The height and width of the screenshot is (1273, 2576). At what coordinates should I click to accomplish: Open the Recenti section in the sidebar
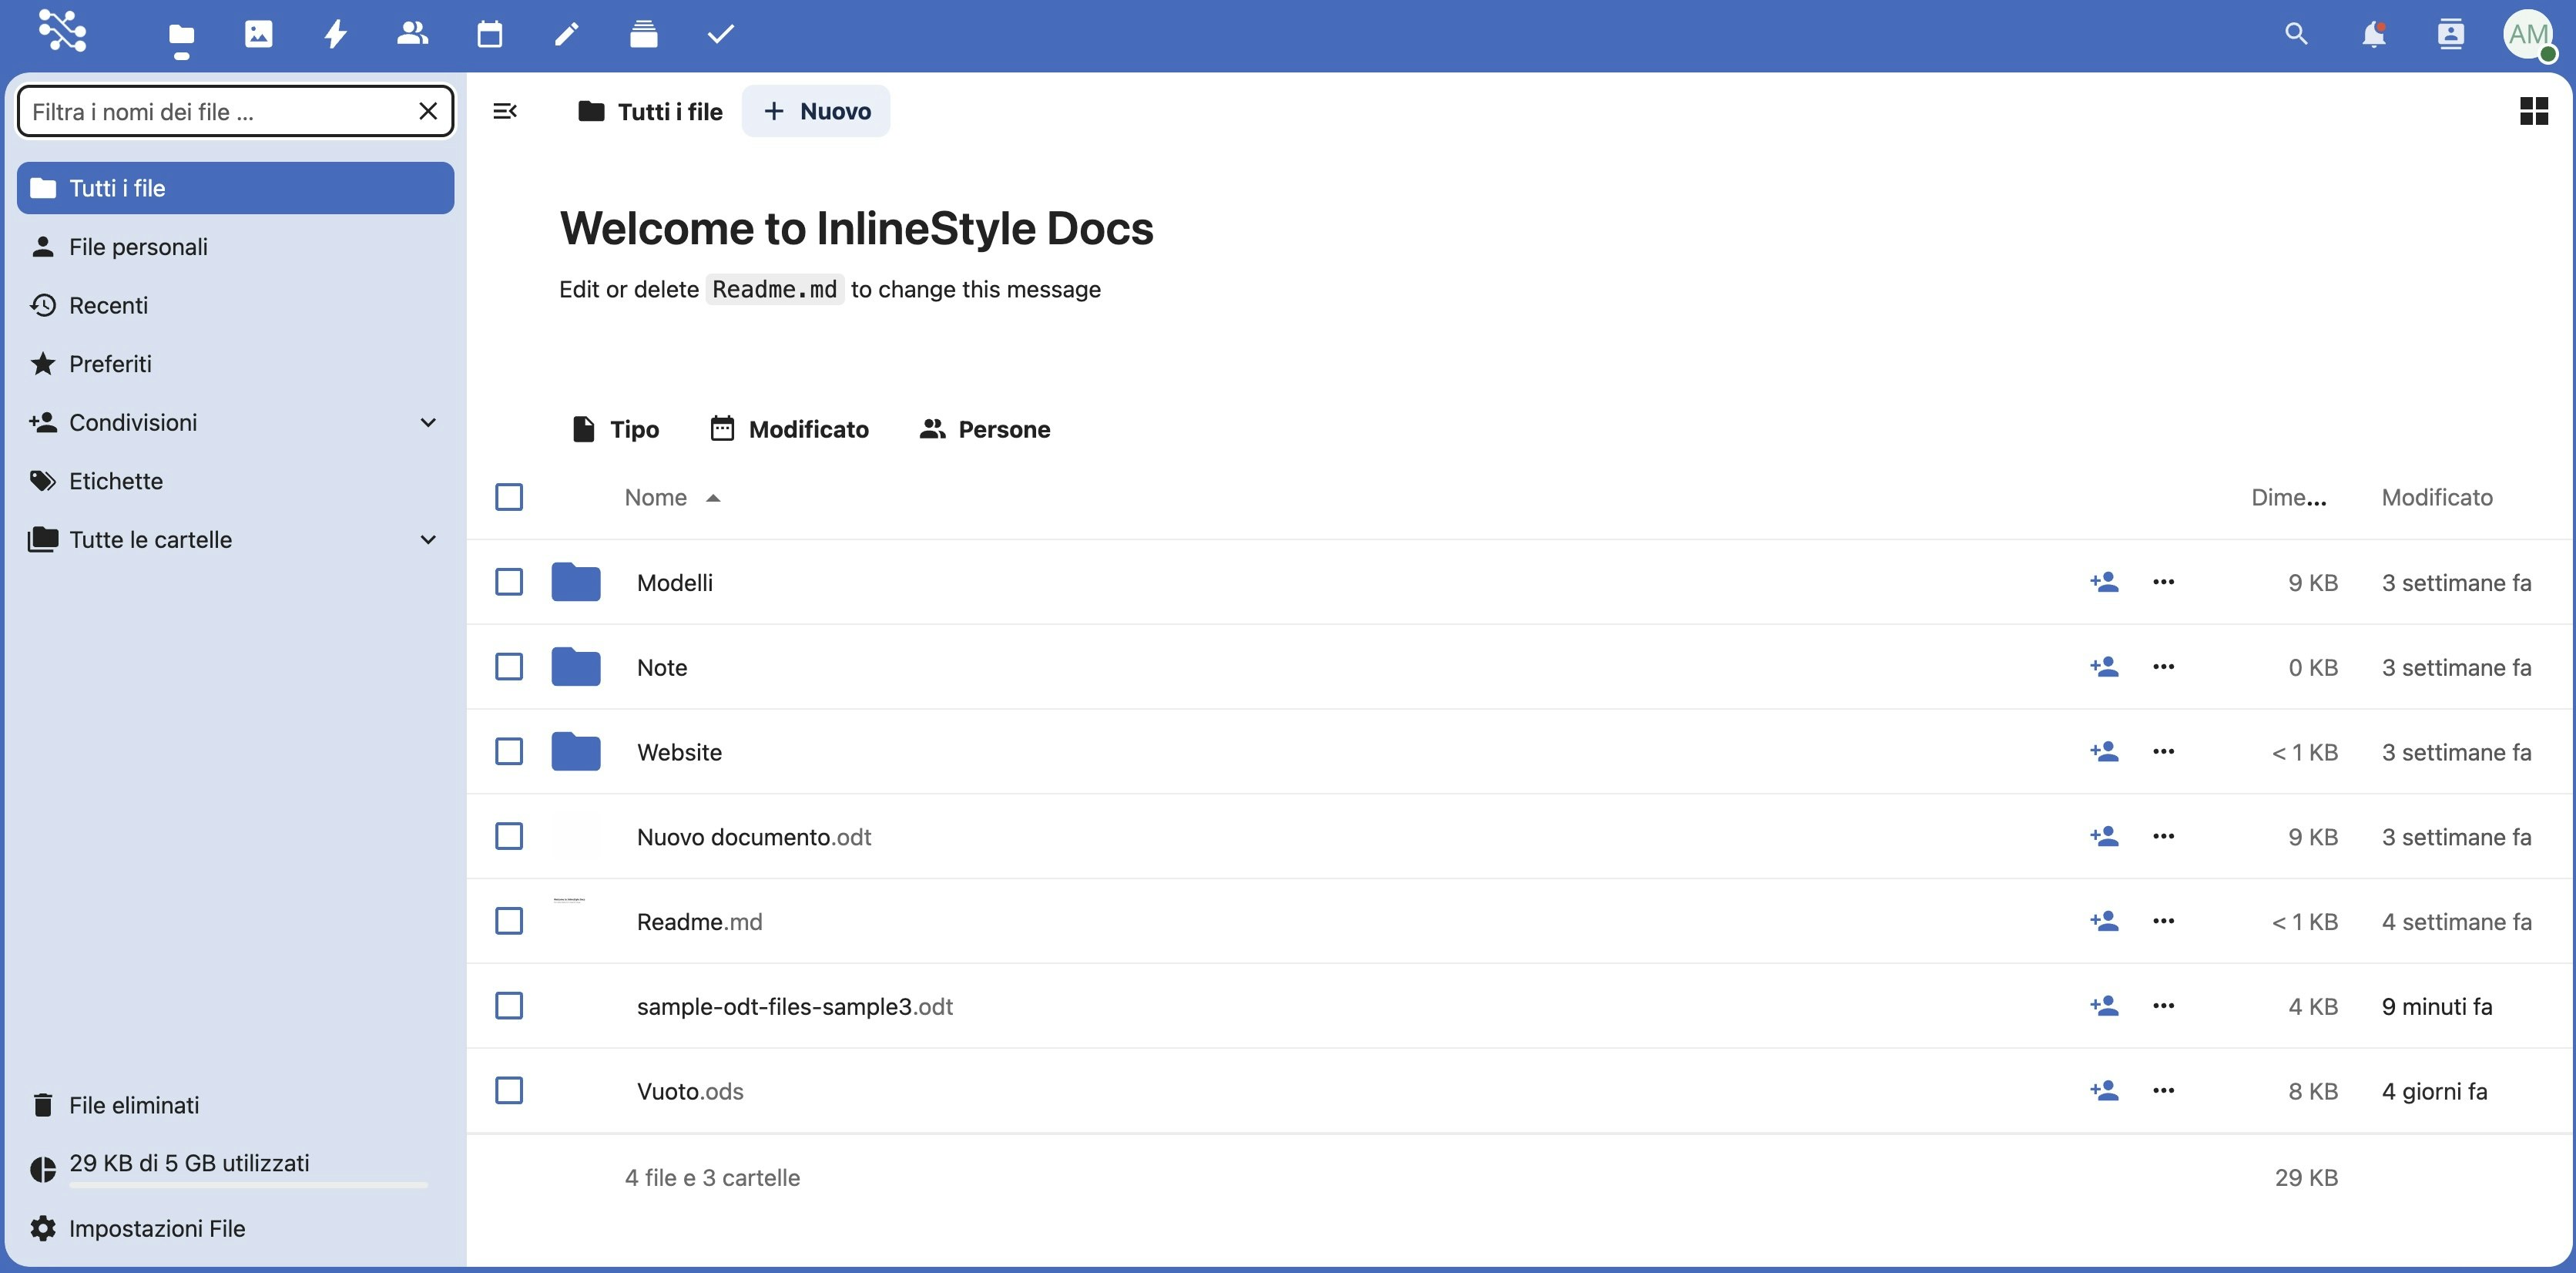click(x=109, y=305)
